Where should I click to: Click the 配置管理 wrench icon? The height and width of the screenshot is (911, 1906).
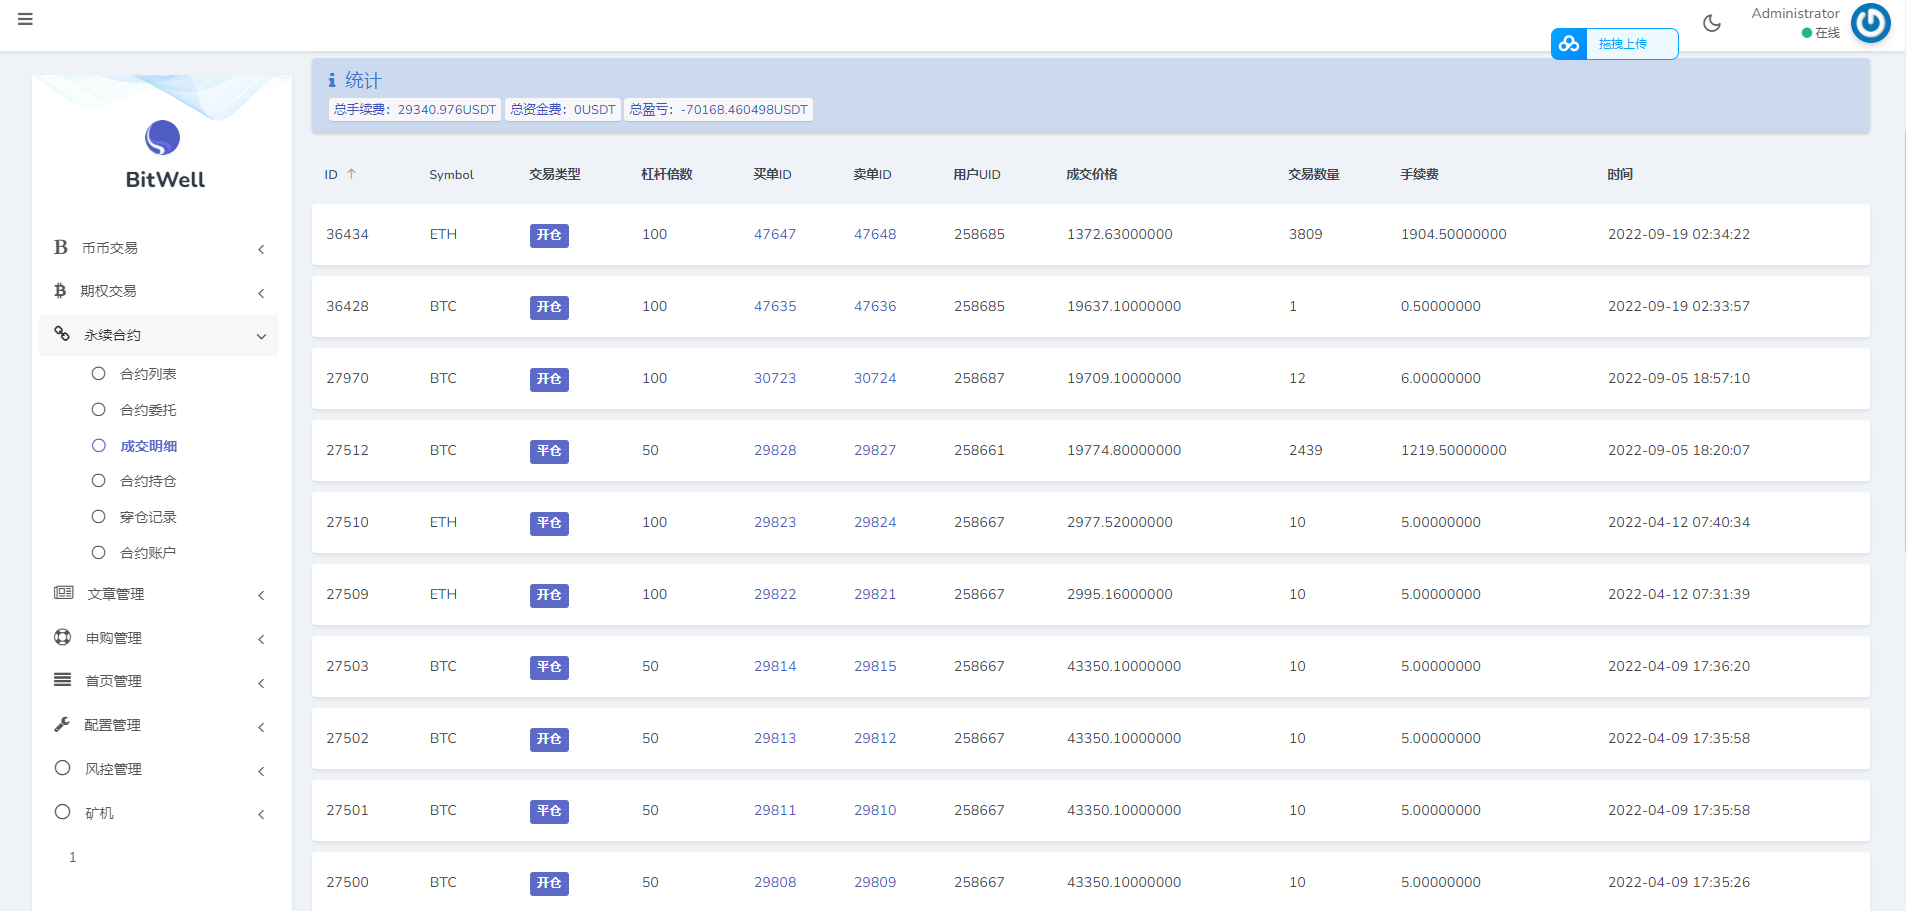pyautogui.click(x=61, y=724)
